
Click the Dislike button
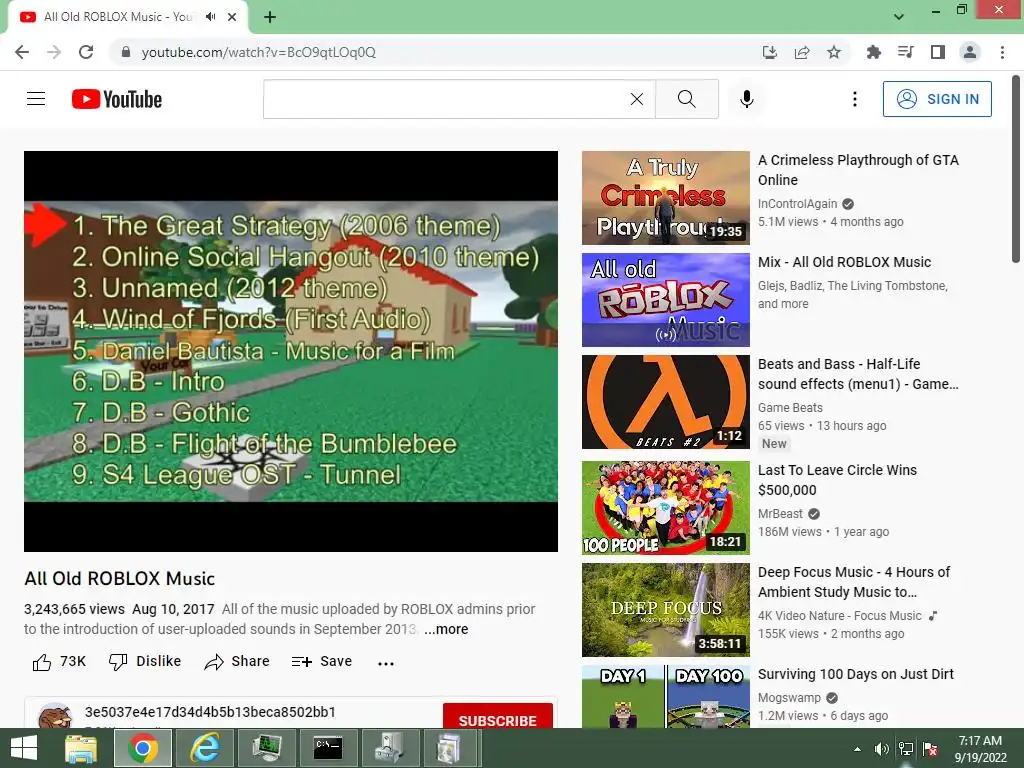click(145, 662)
